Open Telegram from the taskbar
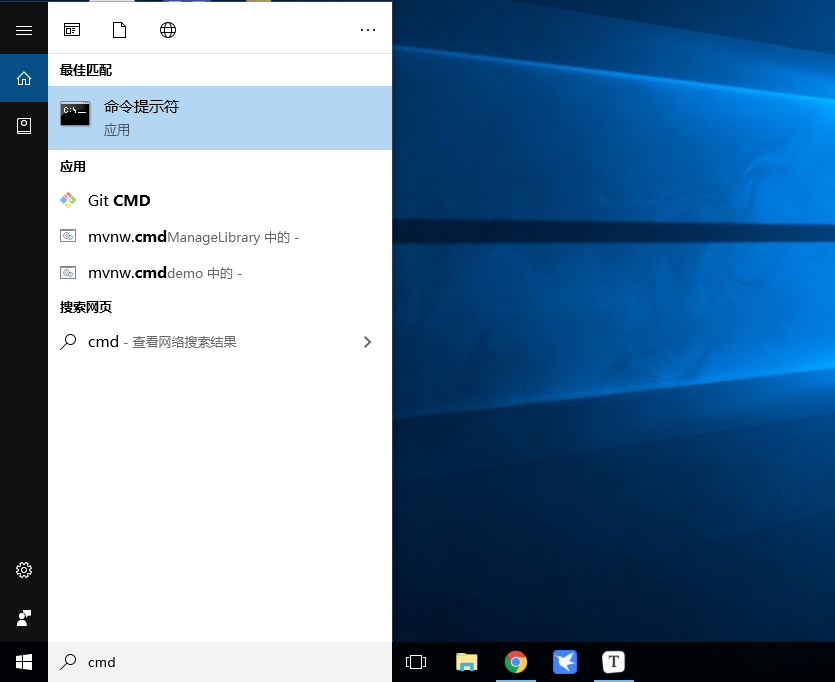835x682 pixels. coord(565,662)
